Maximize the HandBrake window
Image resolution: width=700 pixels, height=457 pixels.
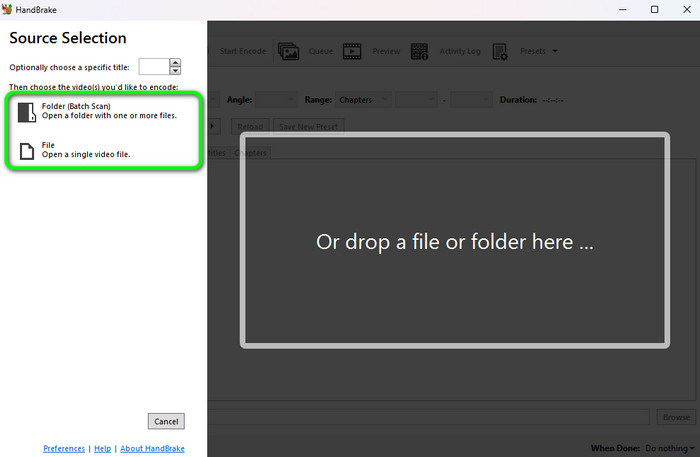(x=654, y=9)
